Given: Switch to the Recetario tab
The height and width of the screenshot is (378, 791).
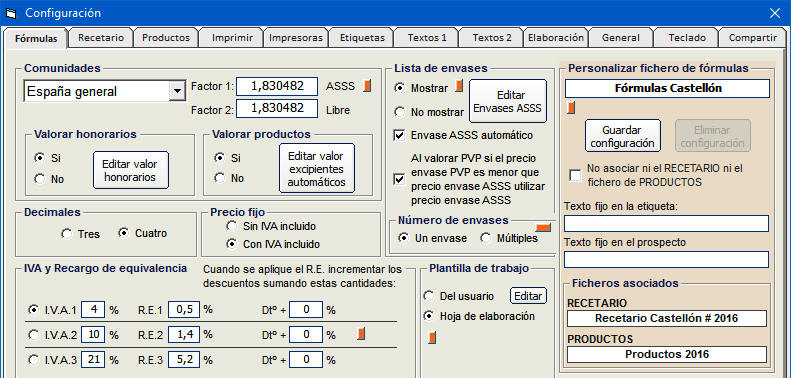Looking at the screenshot, I should click(x=101, y=38).
